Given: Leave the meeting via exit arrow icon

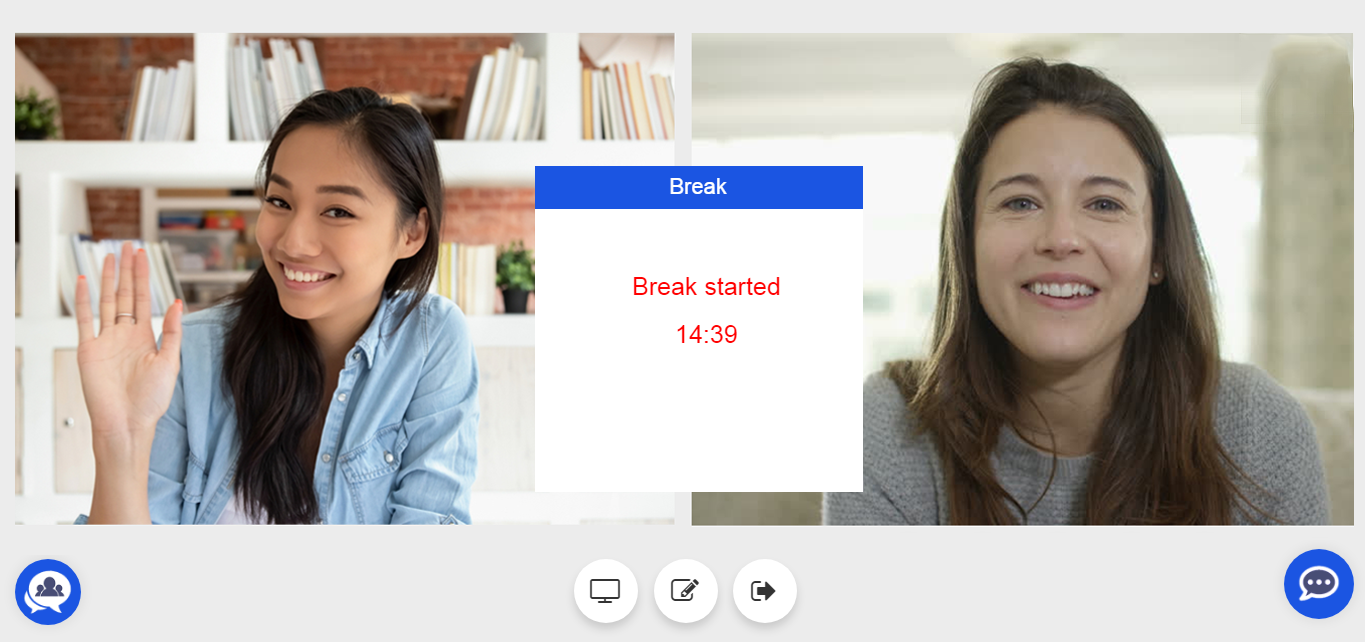Looking at the screenshot, I should pyautogui.click(x=765, y=591).
